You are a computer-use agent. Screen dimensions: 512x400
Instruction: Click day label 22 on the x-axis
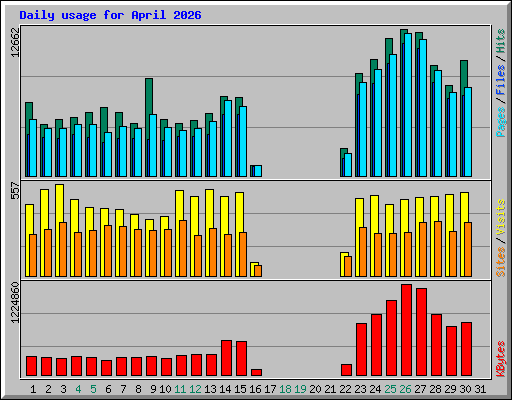pyautogui.click(x=345, y=389)
